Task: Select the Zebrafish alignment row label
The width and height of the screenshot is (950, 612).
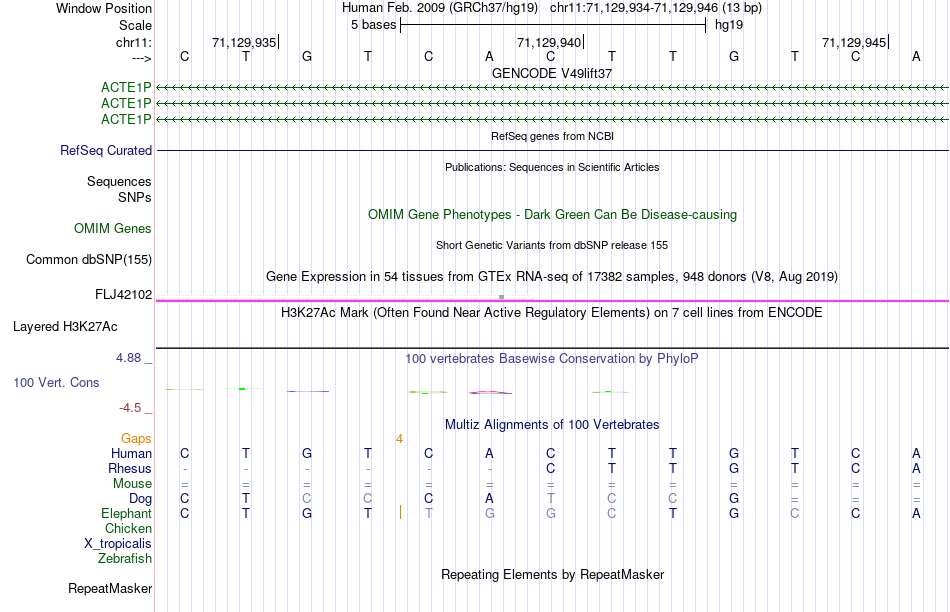Action: (x=125, y=558)
